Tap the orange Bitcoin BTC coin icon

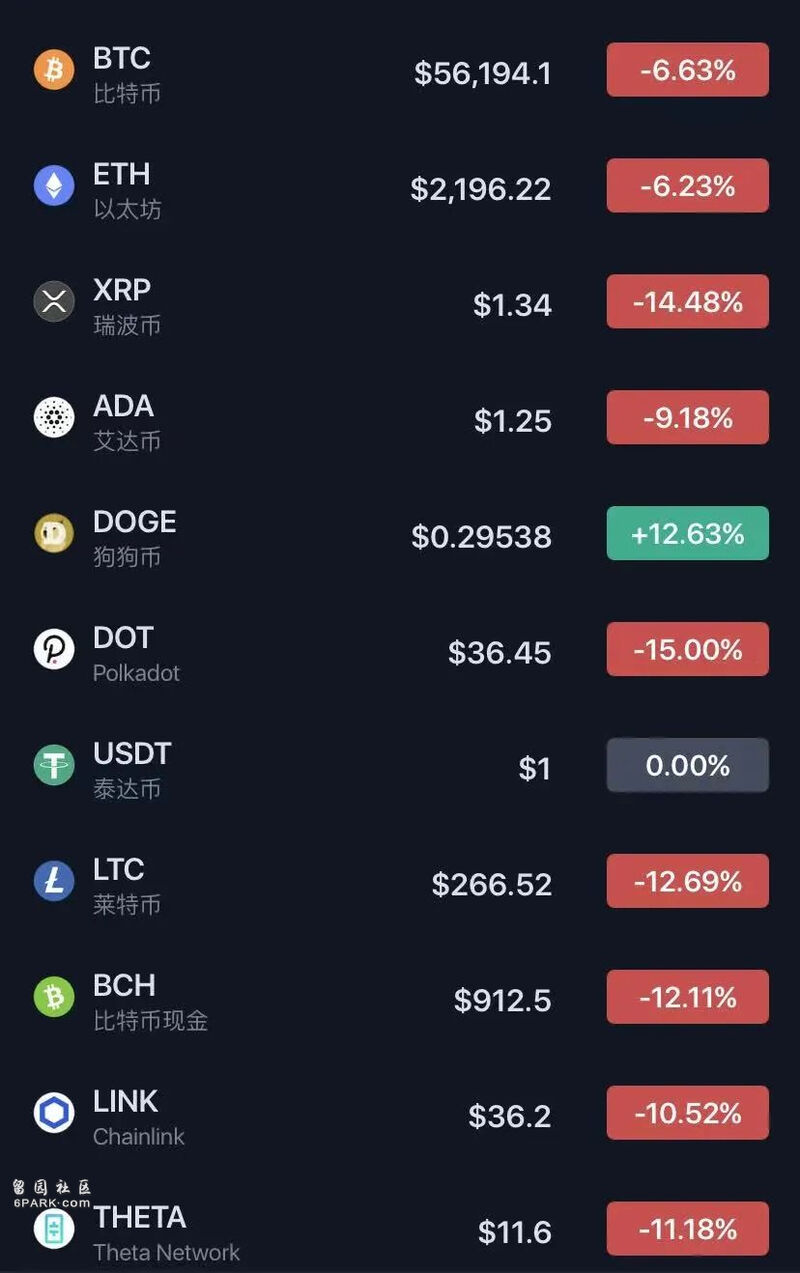(54, 70)
